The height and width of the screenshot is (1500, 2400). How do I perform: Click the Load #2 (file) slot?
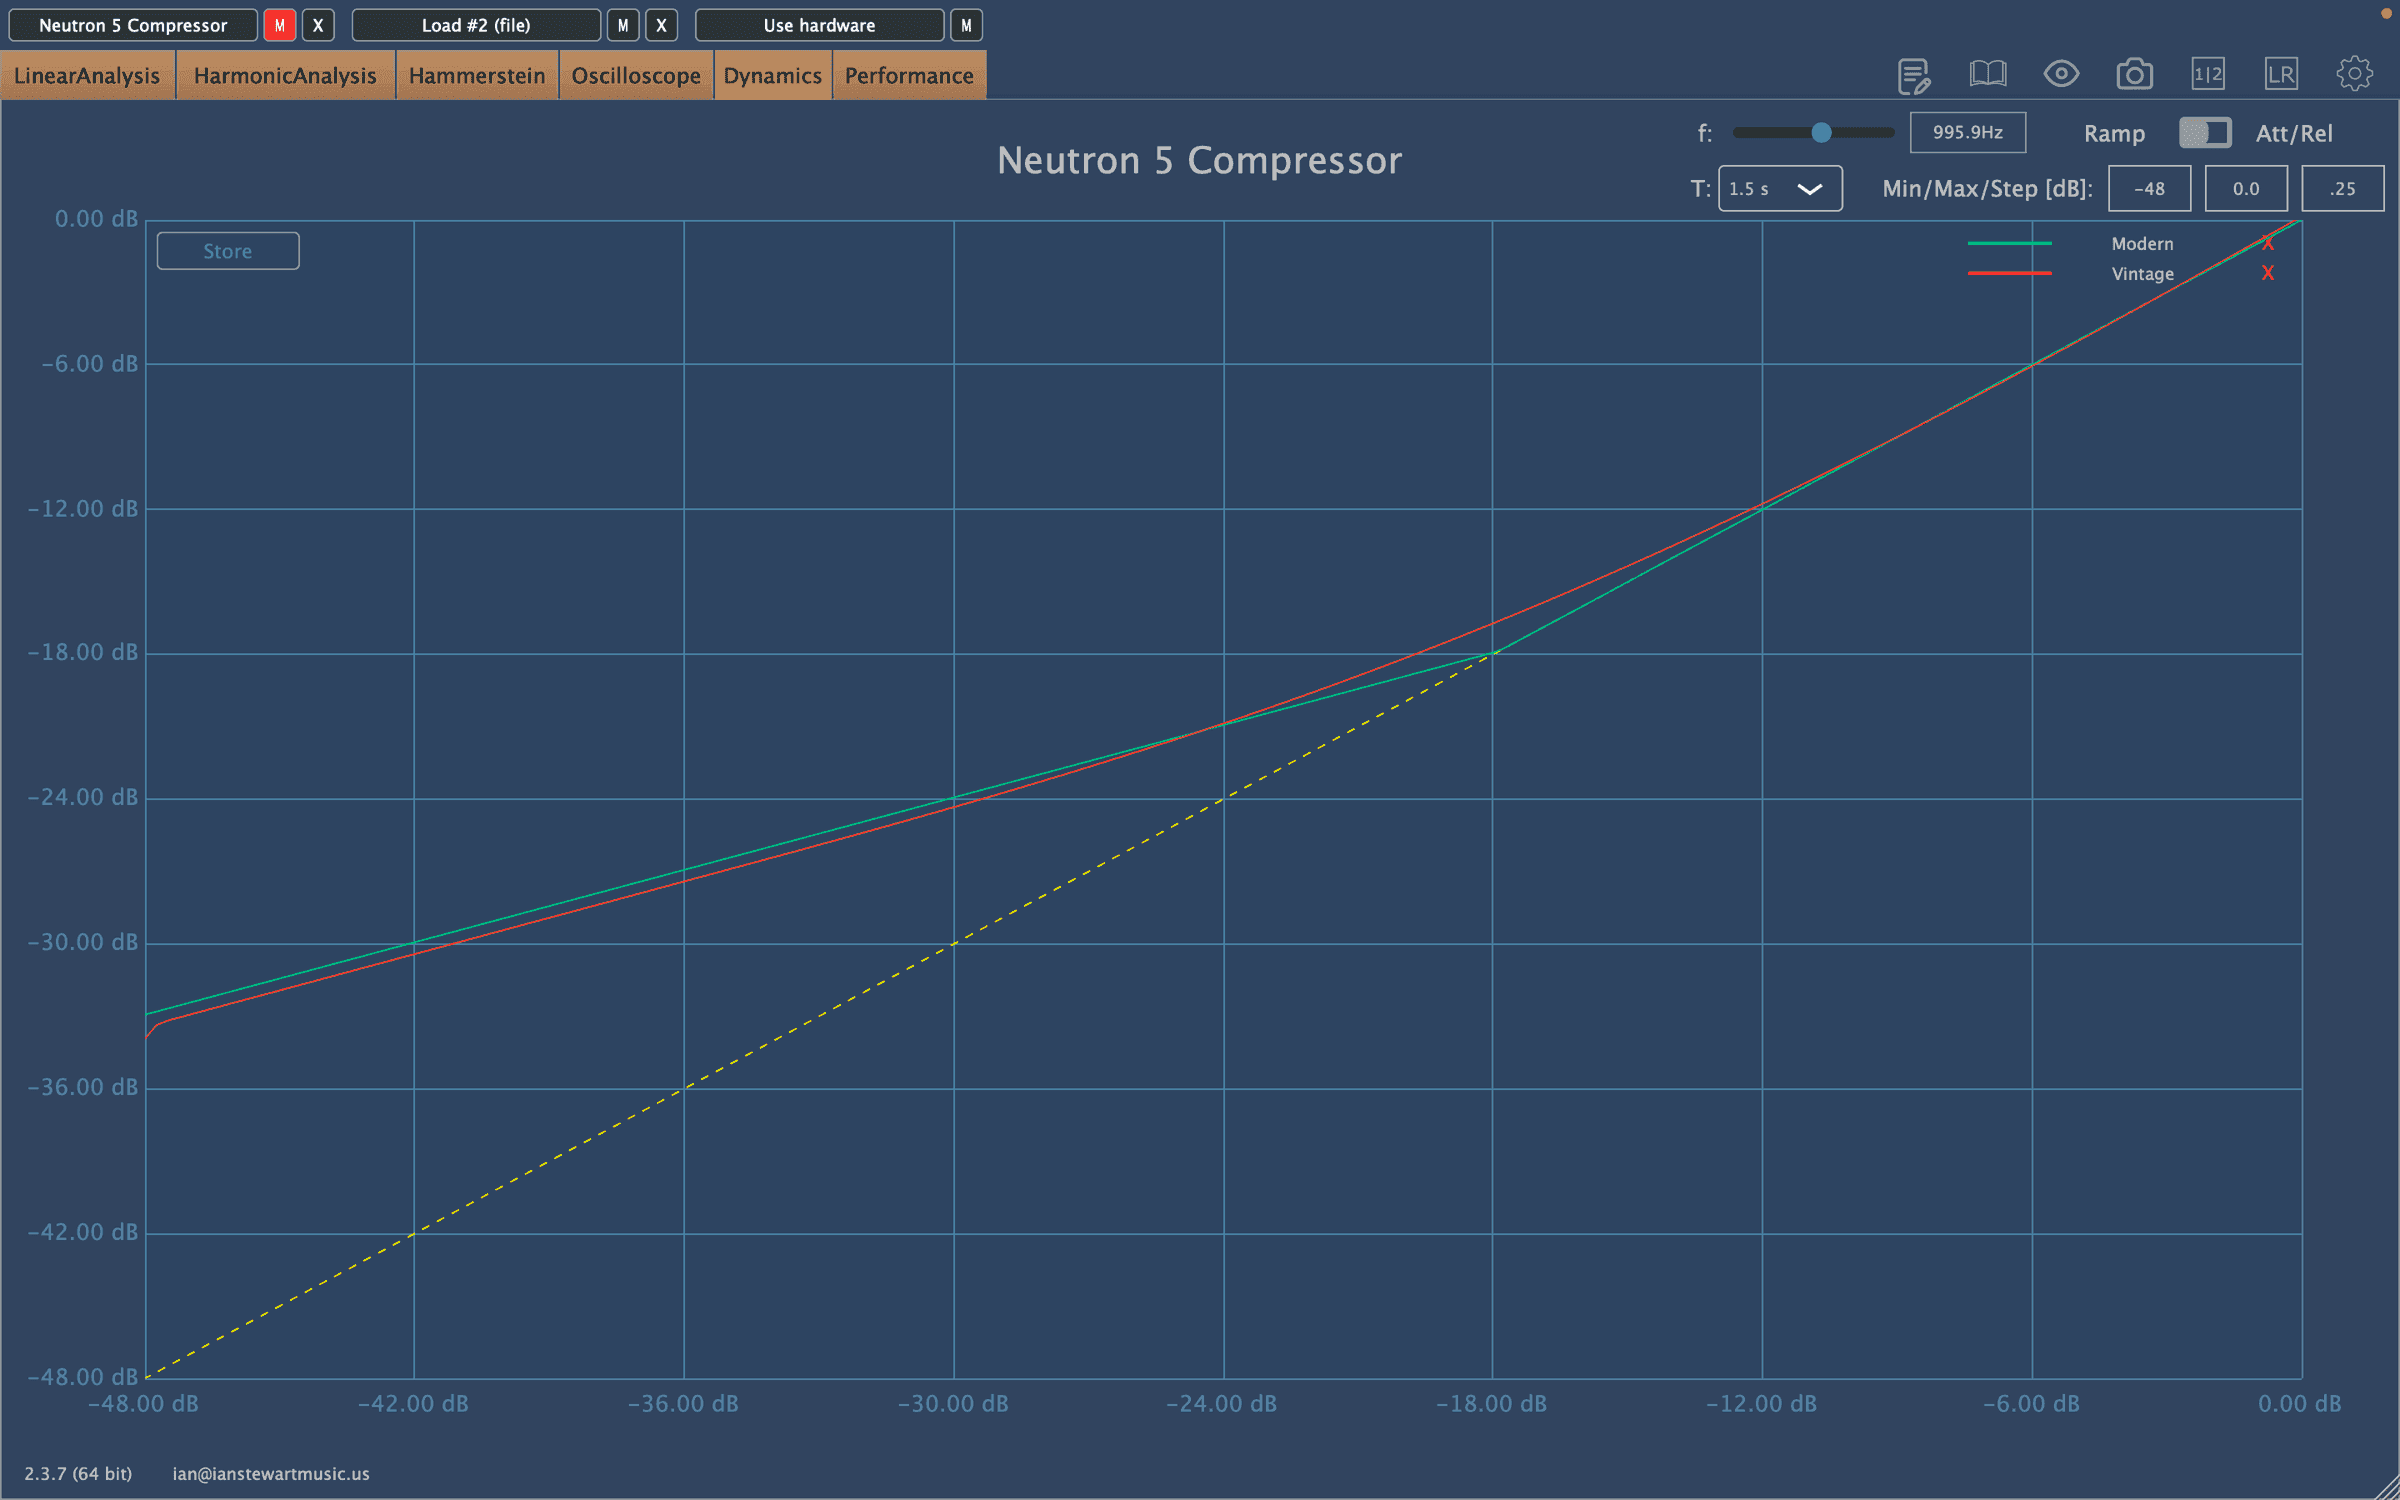point(476,25)
